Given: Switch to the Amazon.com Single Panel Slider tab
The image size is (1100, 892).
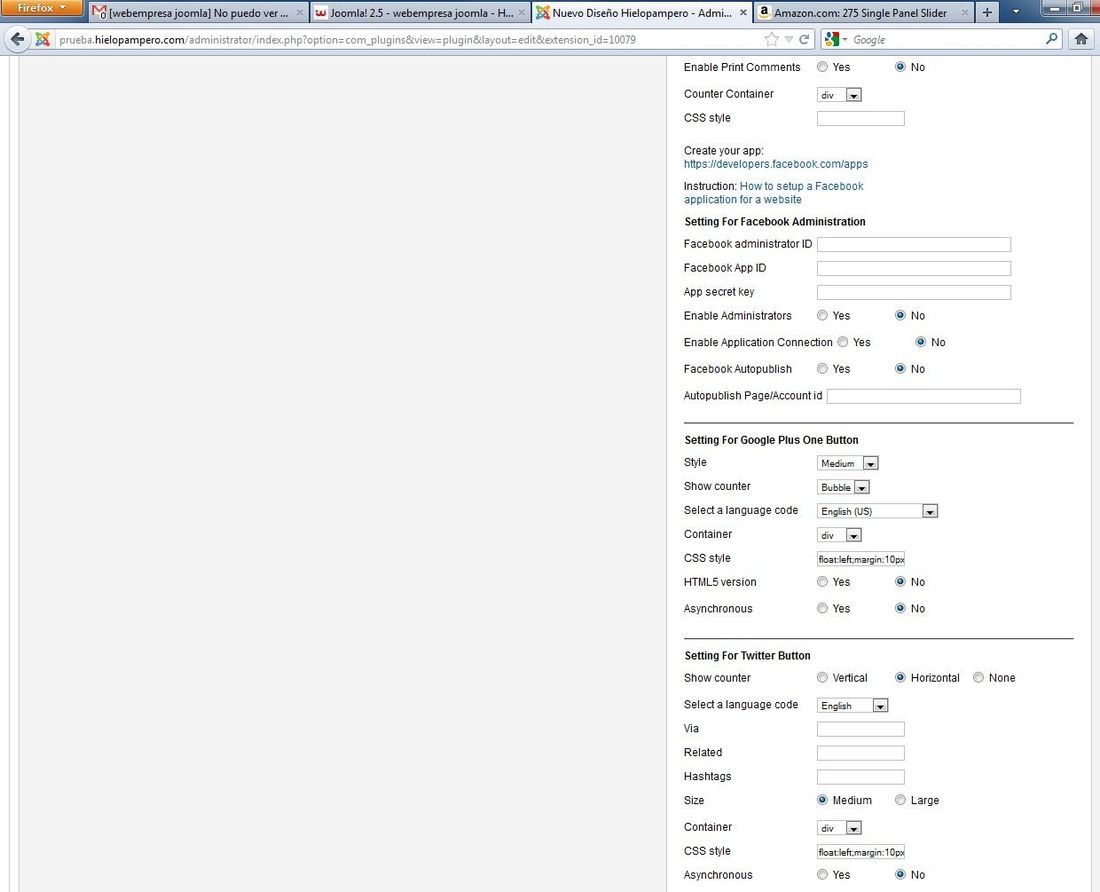Looking at the screenshot, I should point(864,13).
